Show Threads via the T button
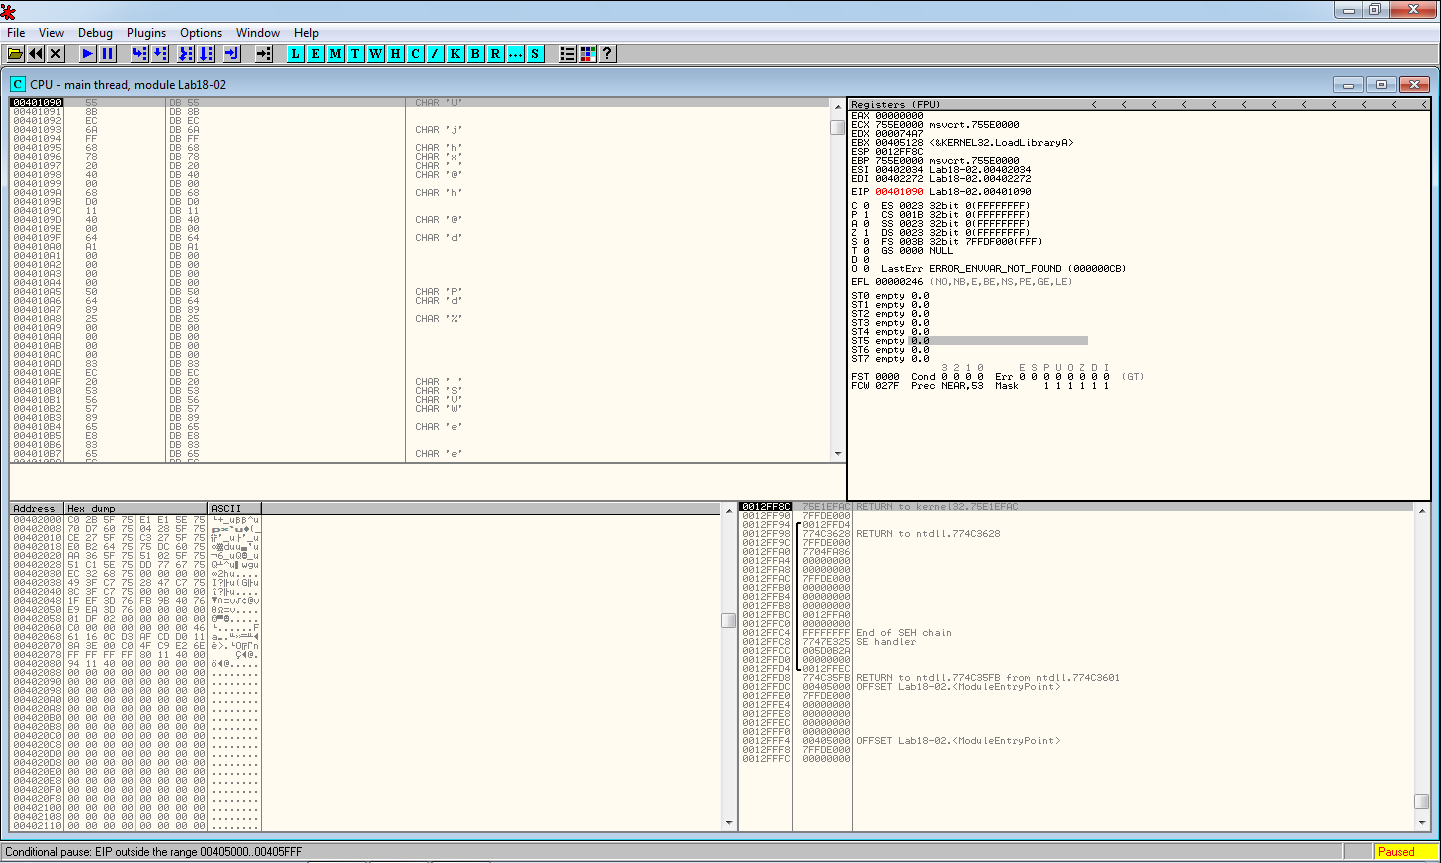 (x=356, y=54)
